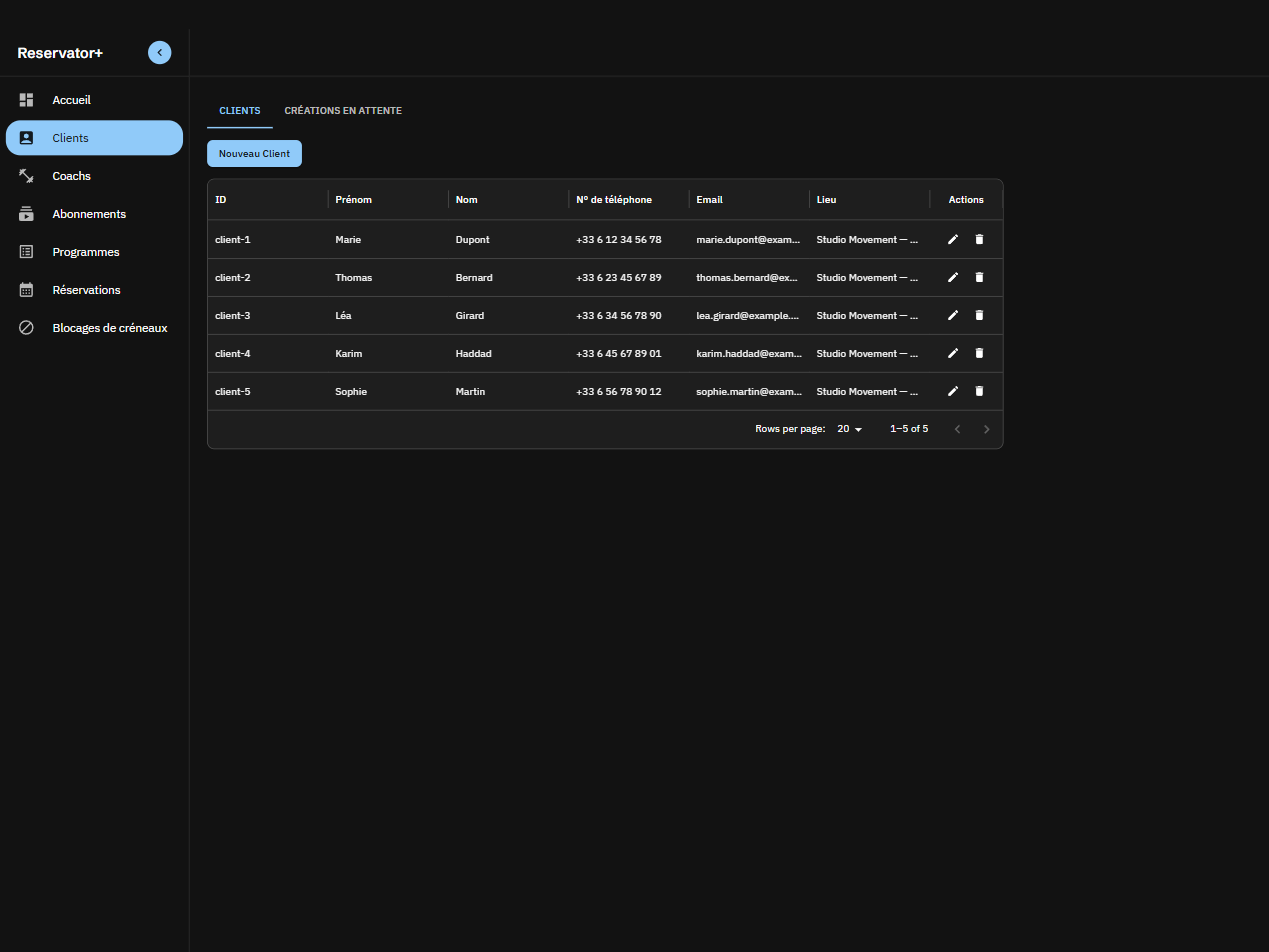Collapse the sidebar with the chevron button

click(x=159, y=53)
